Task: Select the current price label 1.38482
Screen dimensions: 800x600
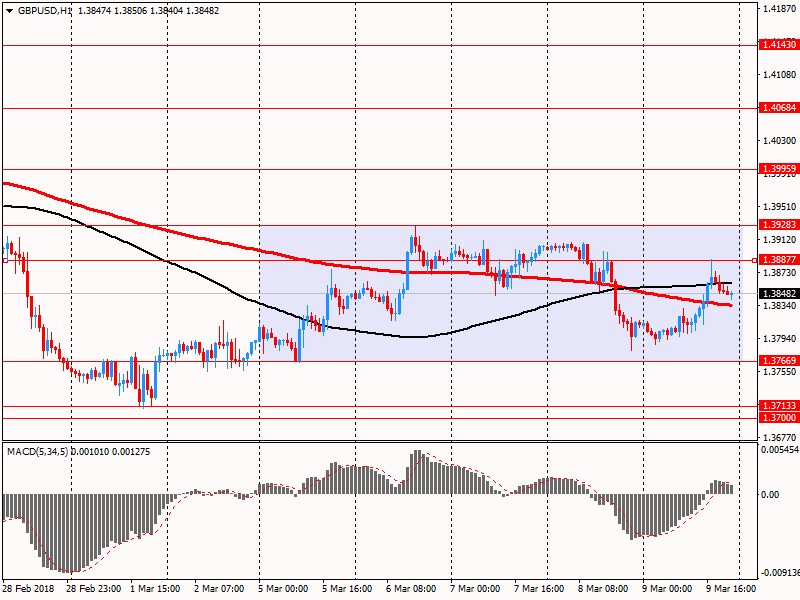Action: click(779, 294)
